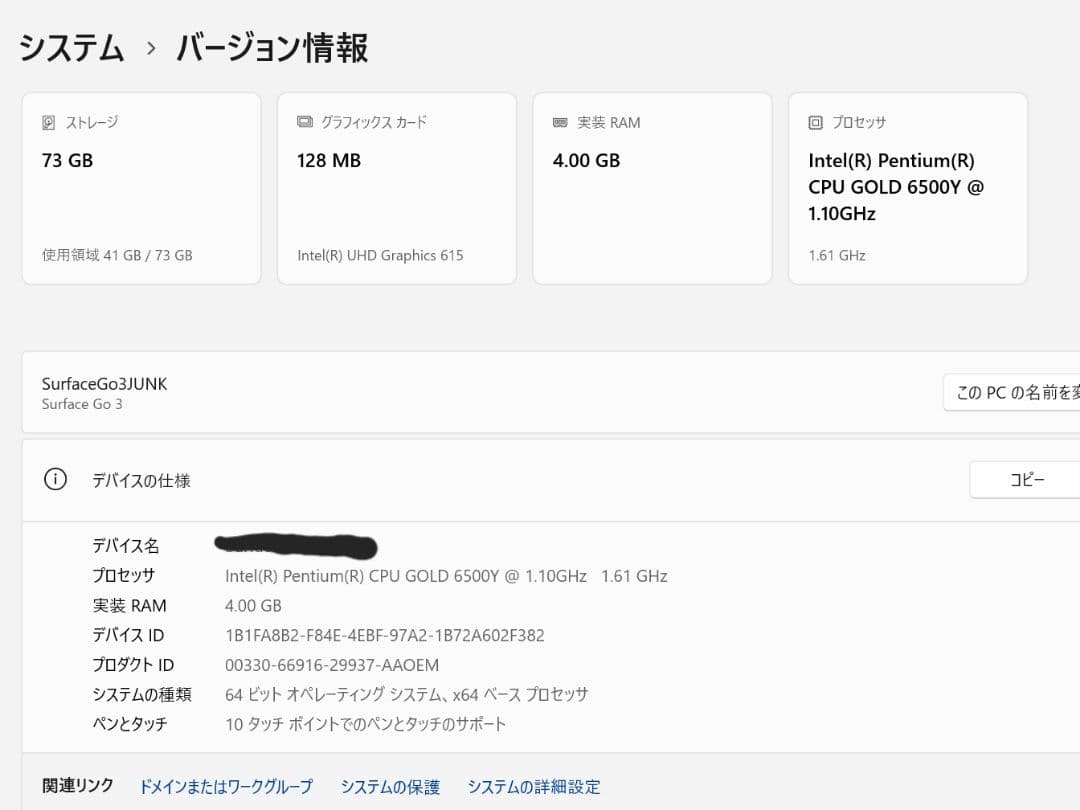Open the システムの詳細設定 link
This screenshot has width=1080, height=810.
[534, 787]
